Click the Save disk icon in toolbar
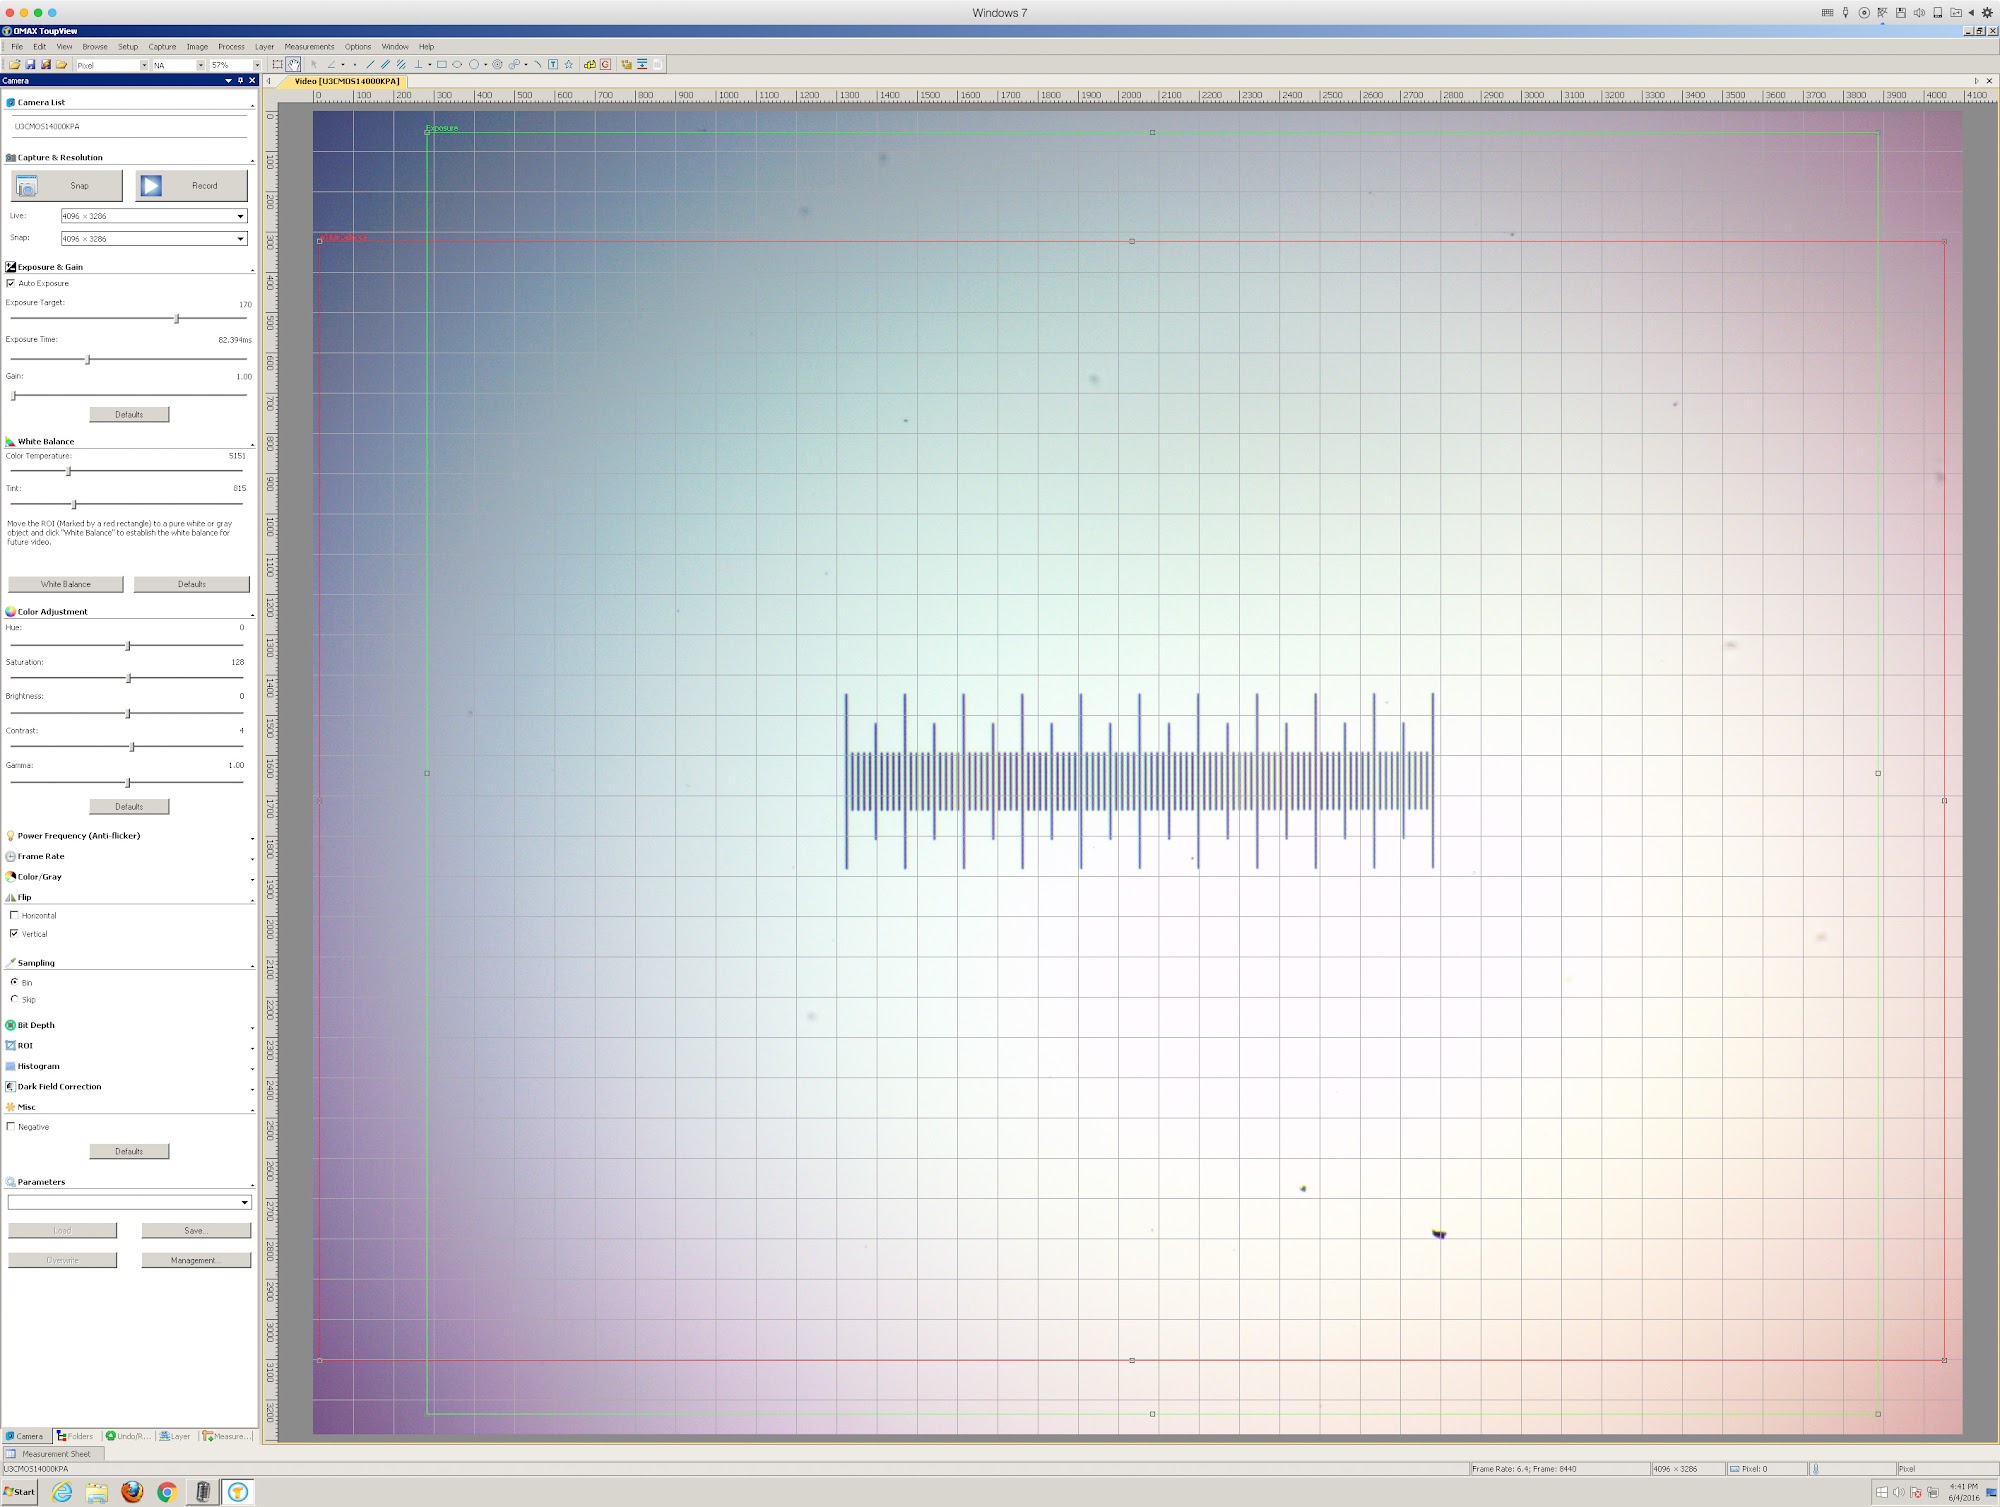Viewport: 2000px width, 1507px height. tap(30, 65)
